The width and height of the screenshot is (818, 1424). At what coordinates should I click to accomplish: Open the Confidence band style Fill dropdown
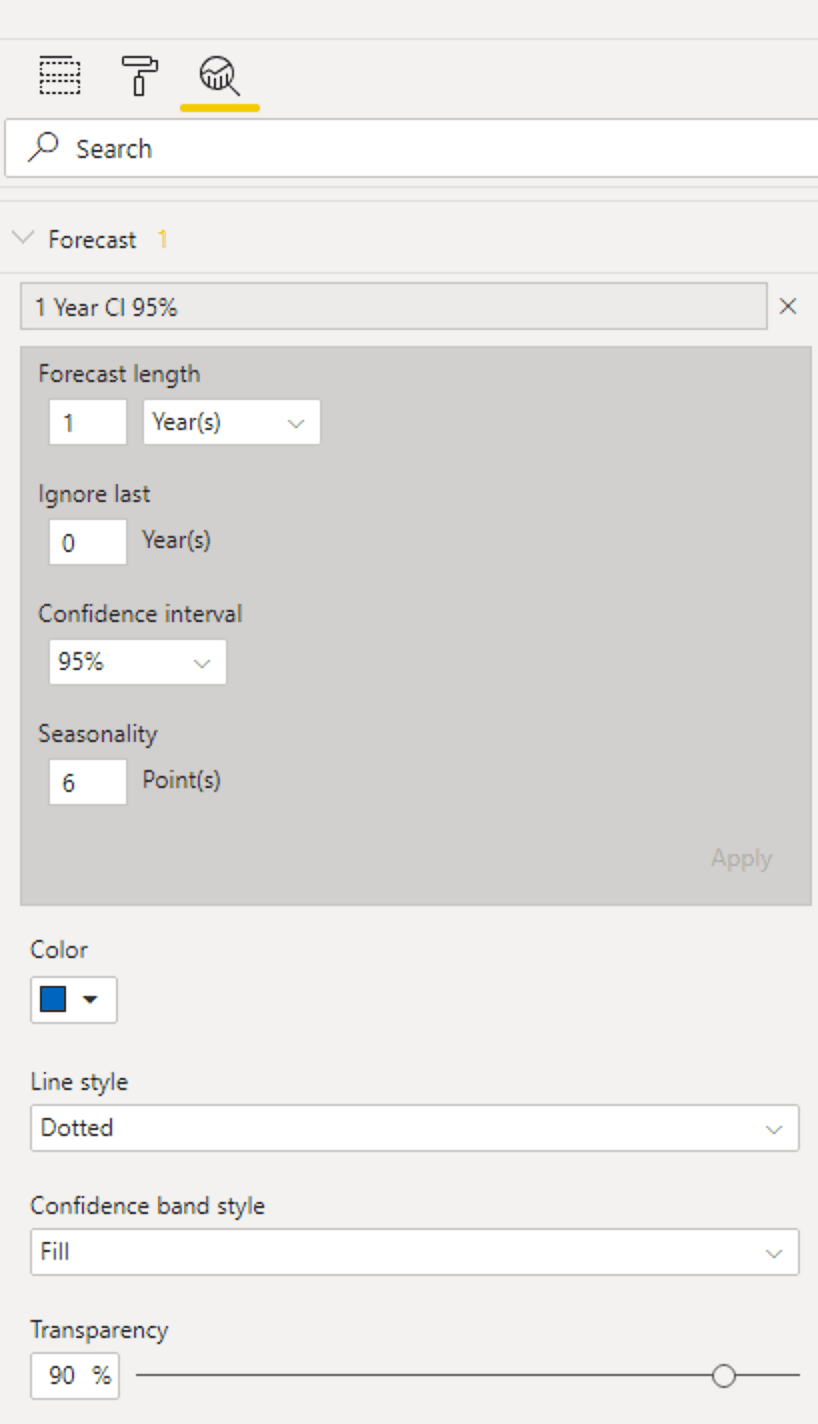coord(414,1252)
